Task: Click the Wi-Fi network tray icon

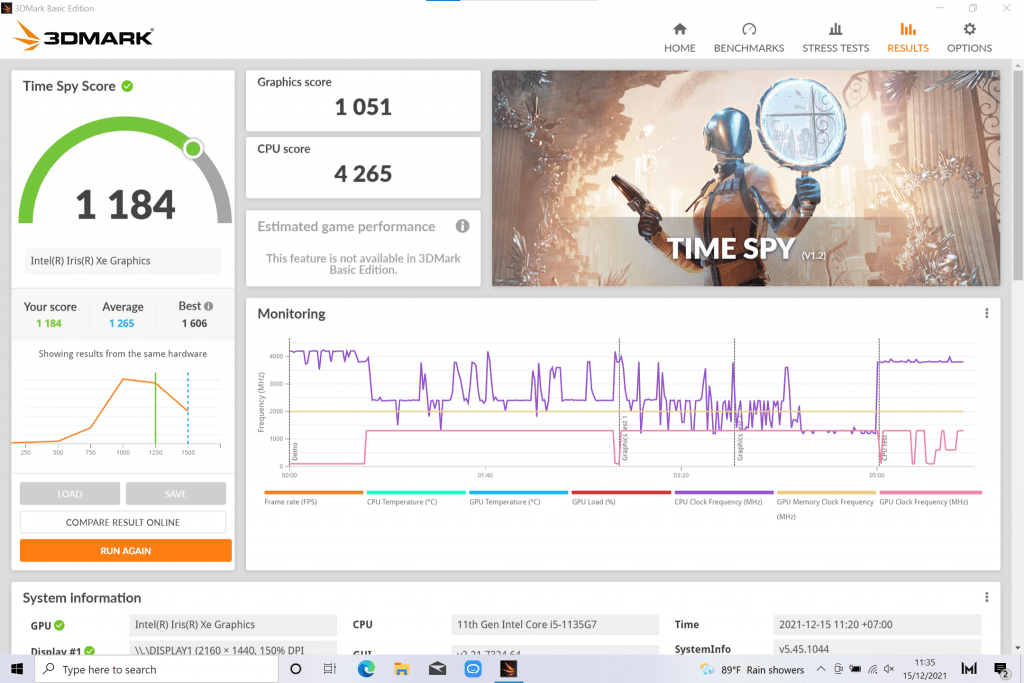Action: tap(872, 669)
